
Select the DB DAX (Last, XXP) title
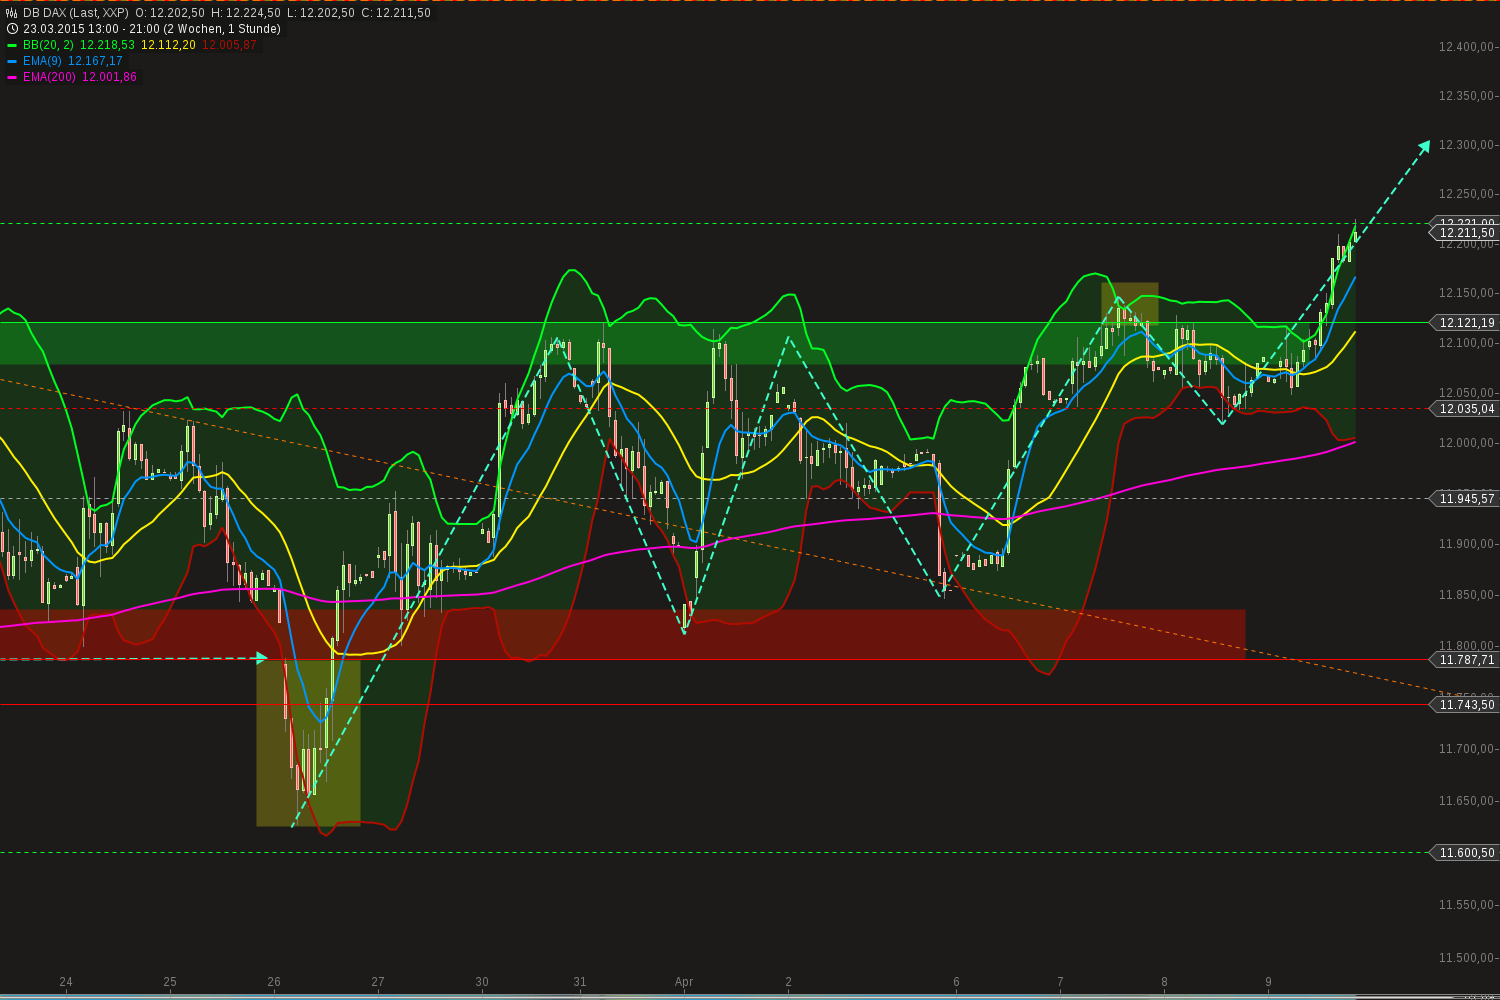(76, 13)
